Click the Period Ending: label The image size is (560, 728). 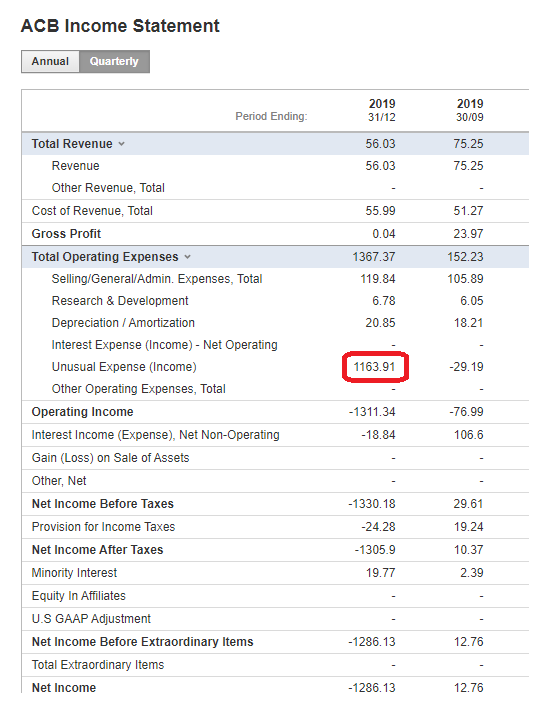[x=271, y=116]
